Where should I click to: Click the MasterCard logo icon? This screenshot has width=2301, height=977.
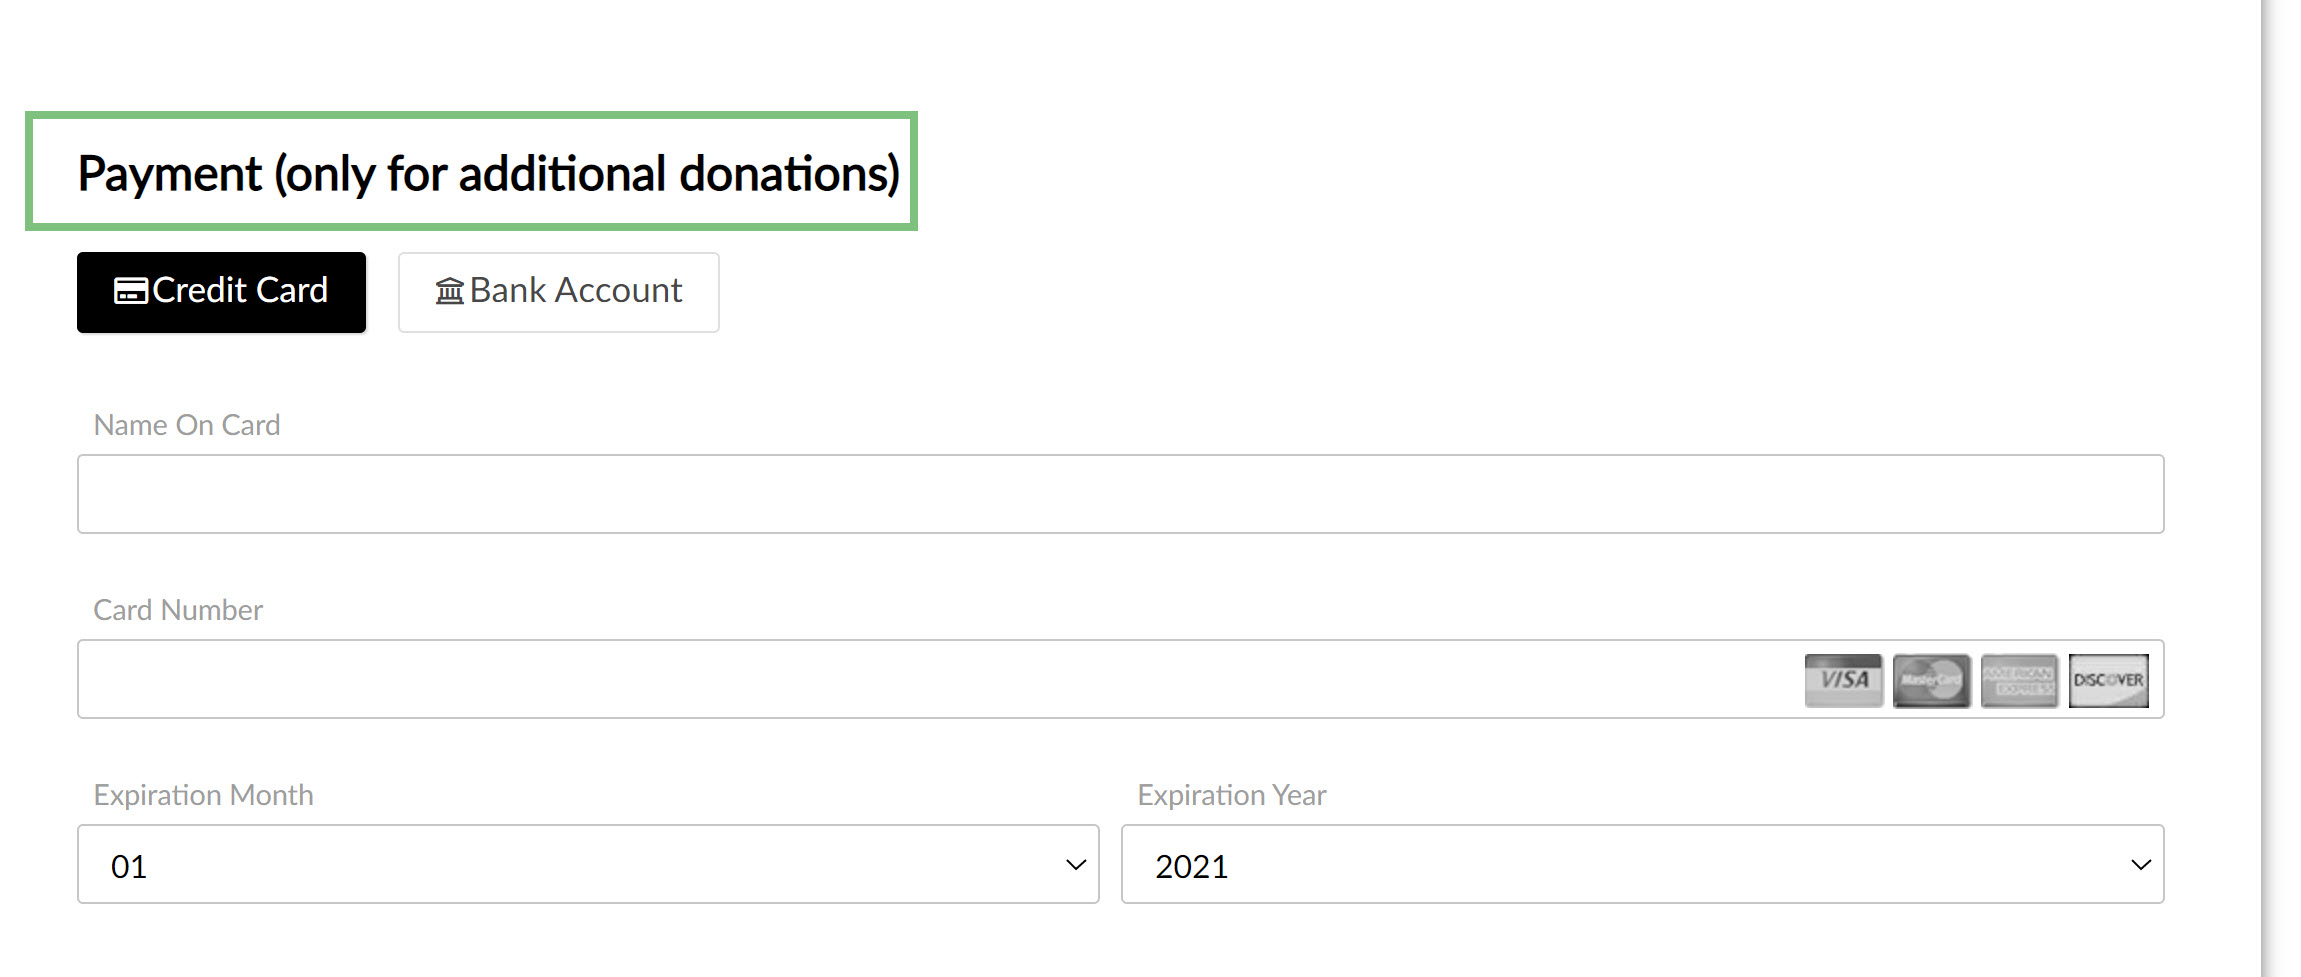pyautogui.click(x=1931, y=680)
